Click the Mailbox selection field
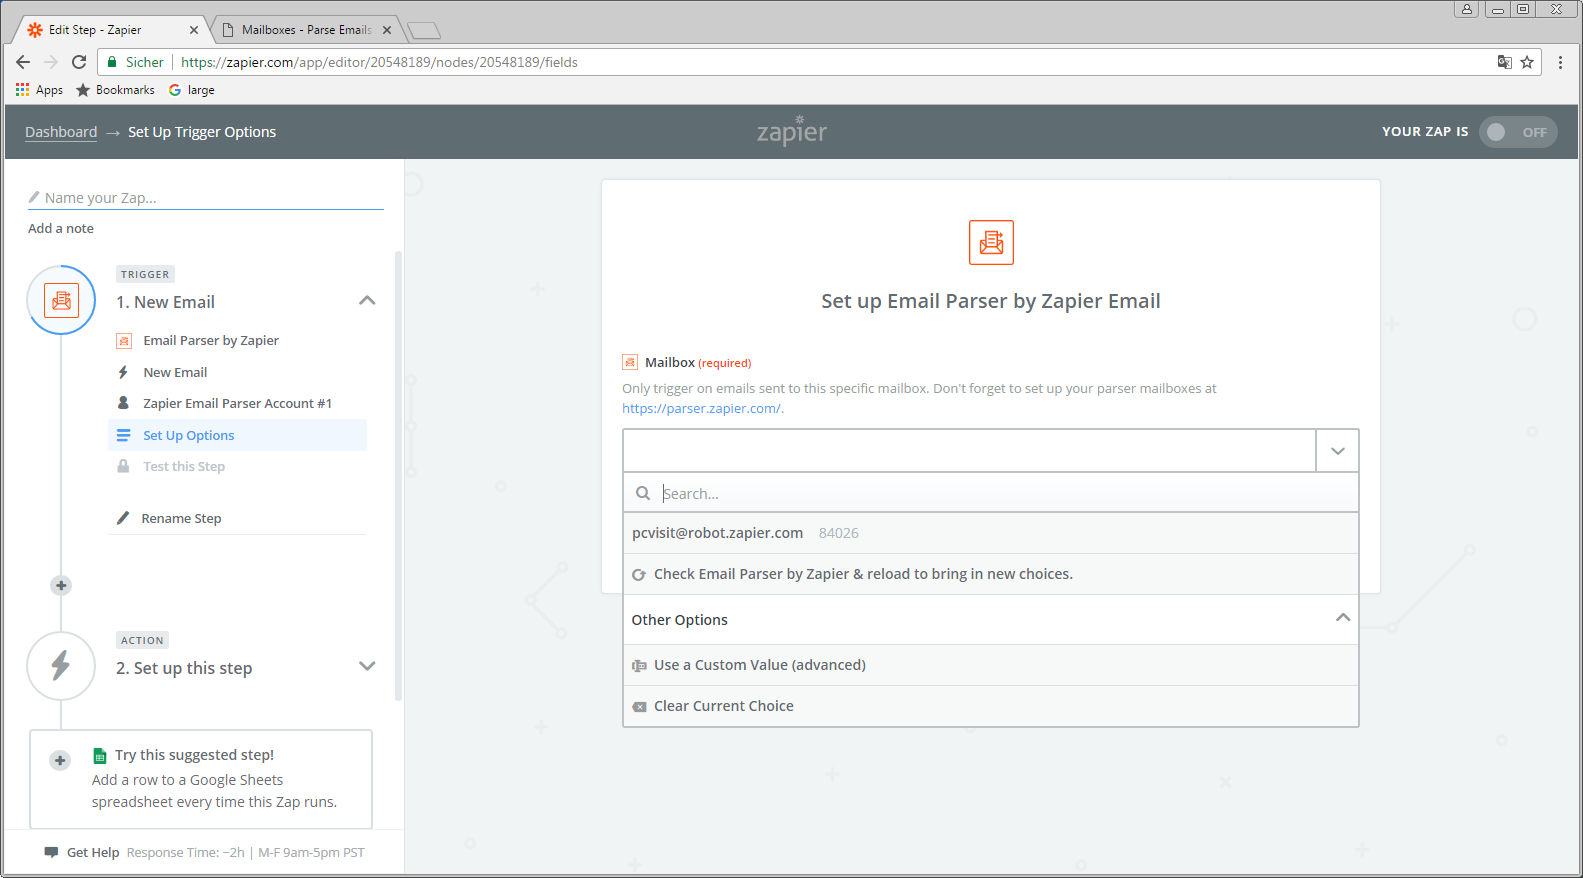Viewport: 1583px width, 878px height. coord(969,451)
